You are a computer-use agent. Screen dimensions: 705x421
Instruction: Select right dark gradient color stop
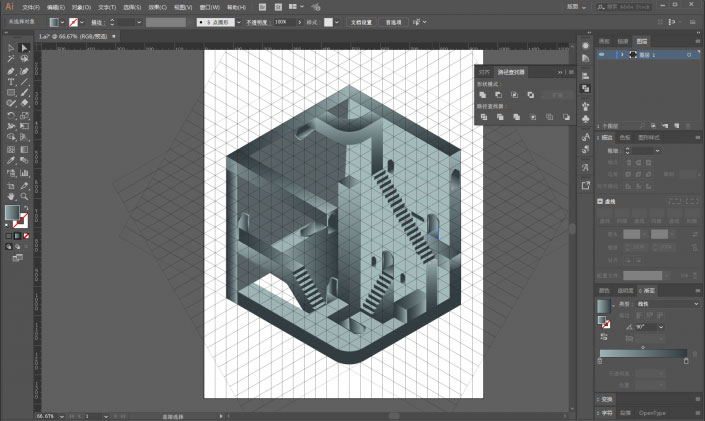click(686, 361)
